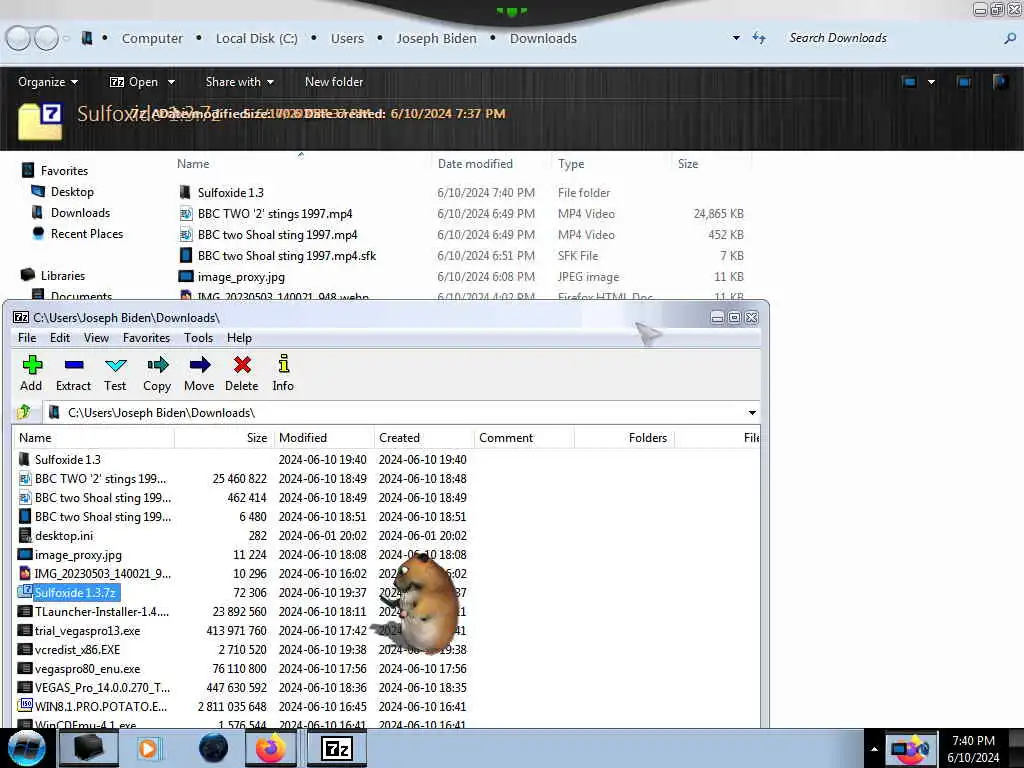The height and width of the screenshot is (768, 1024).
Task: Run Test on the selected archive
Action: (115, 373)
